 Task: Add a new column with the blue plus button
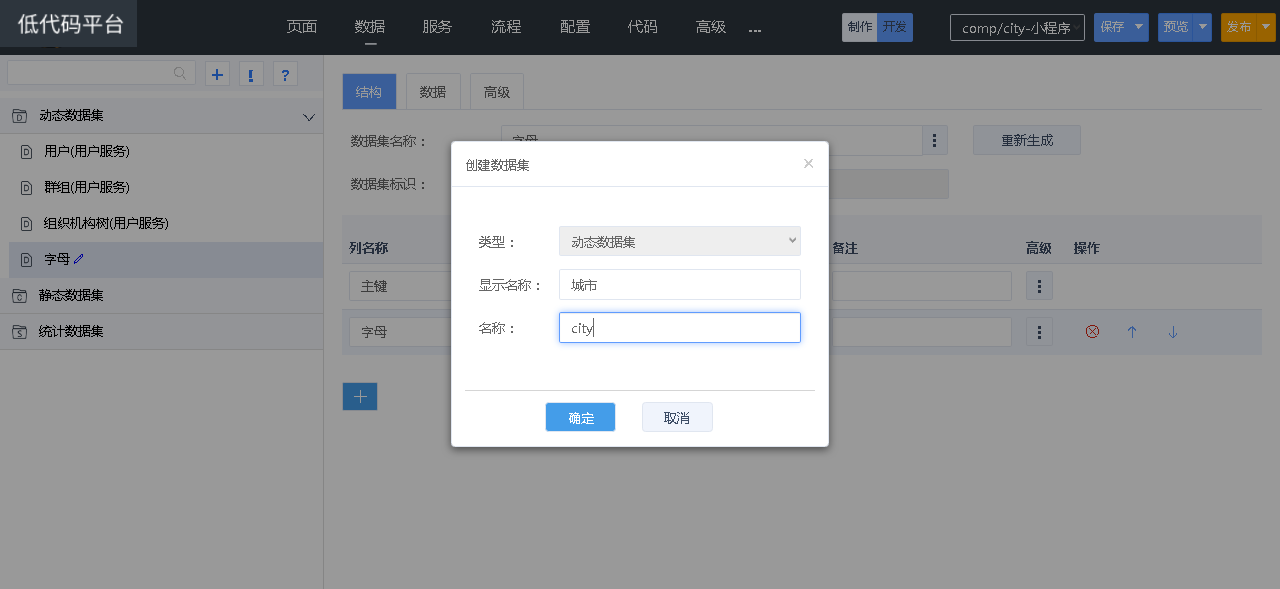(x=360, y=397)
